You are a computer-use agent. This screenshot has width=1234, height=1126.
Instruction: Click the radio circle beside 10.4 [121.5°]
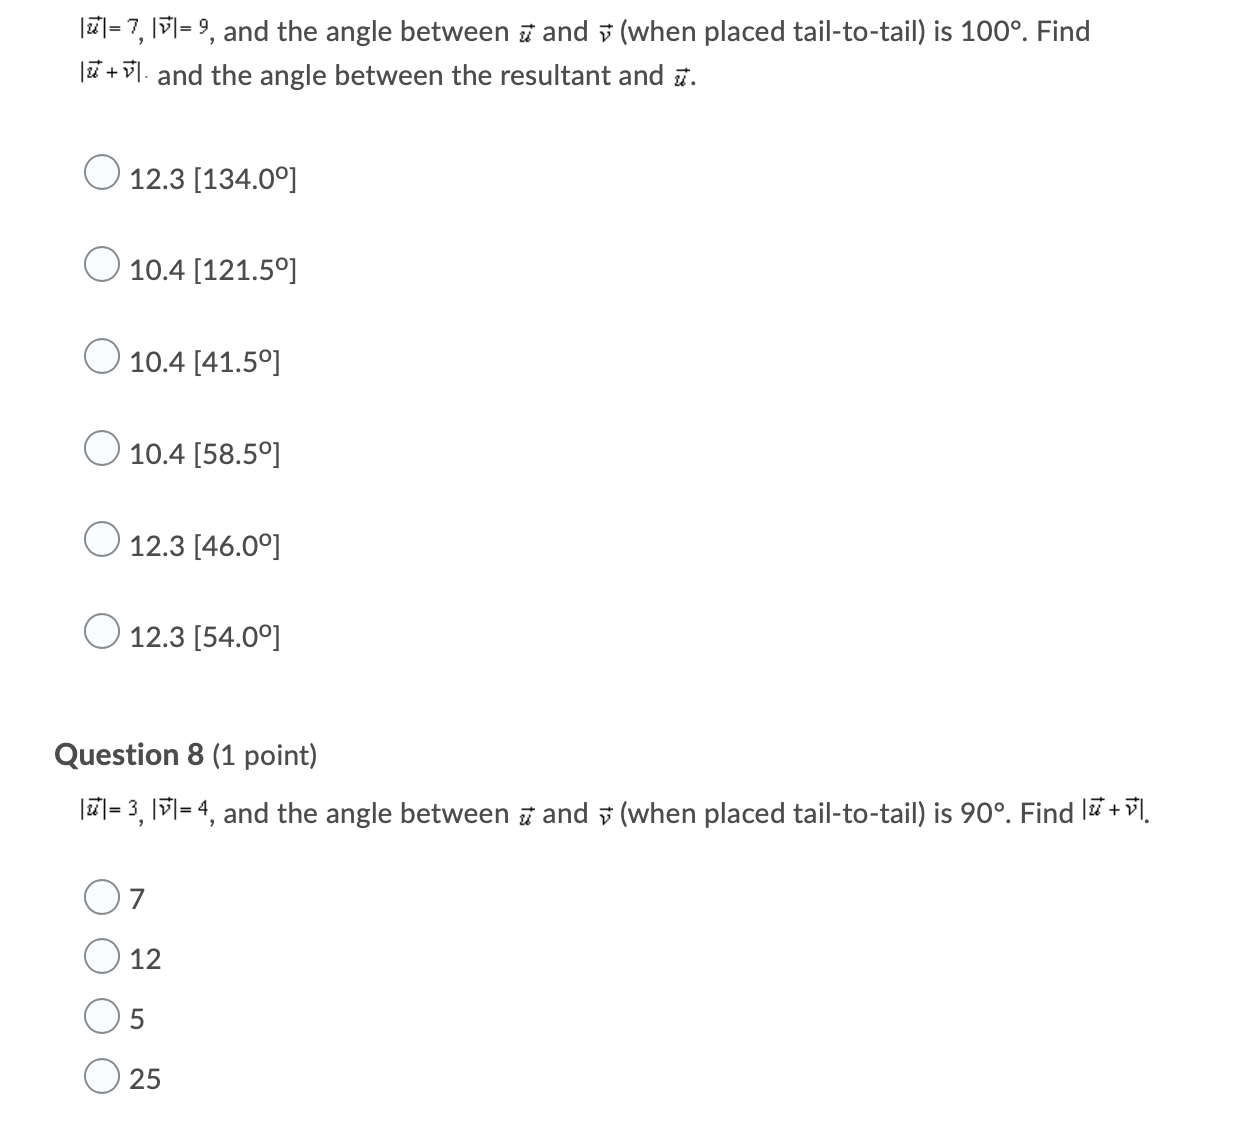101,264
